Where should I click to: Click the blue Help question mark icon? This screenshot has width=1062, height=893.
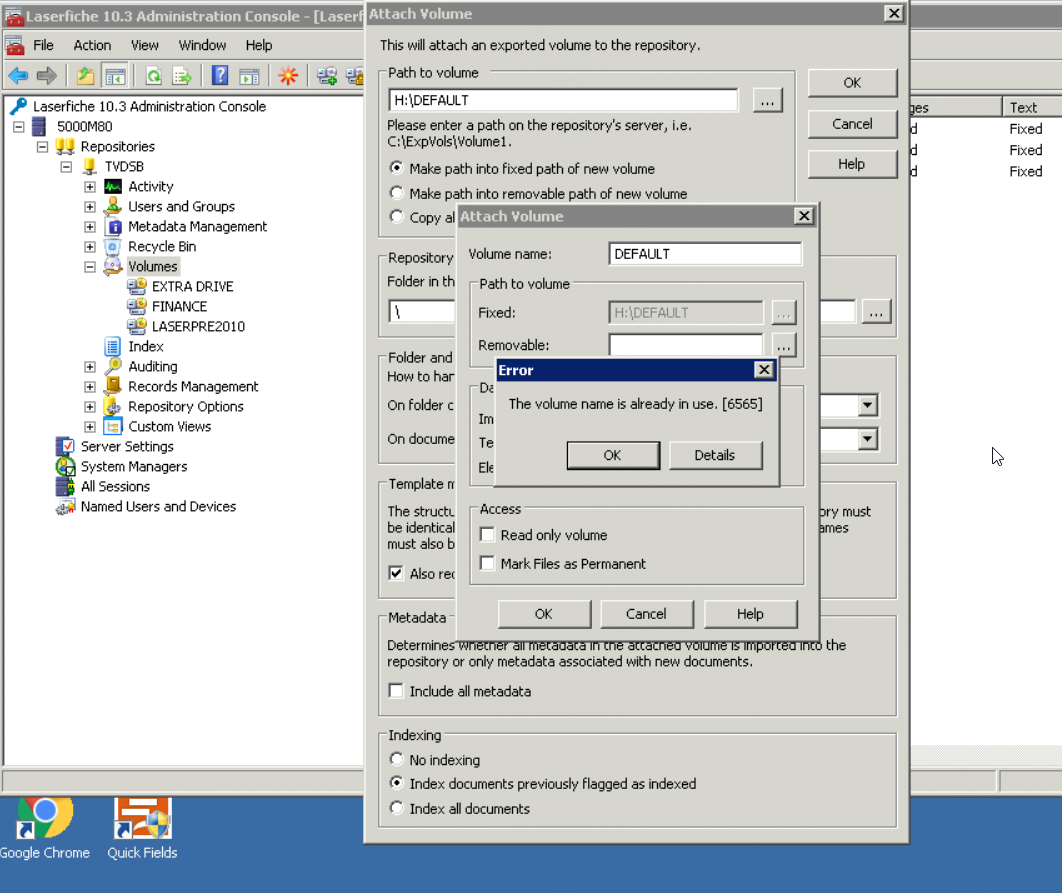tap(220, 76)
